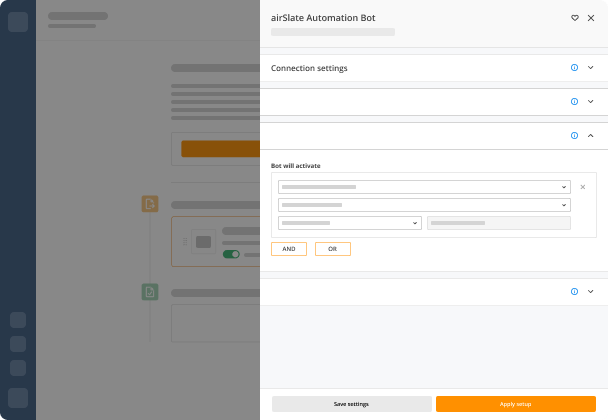Remove the condition with the X icon
The image size is (608, 420).
(582, 187)
